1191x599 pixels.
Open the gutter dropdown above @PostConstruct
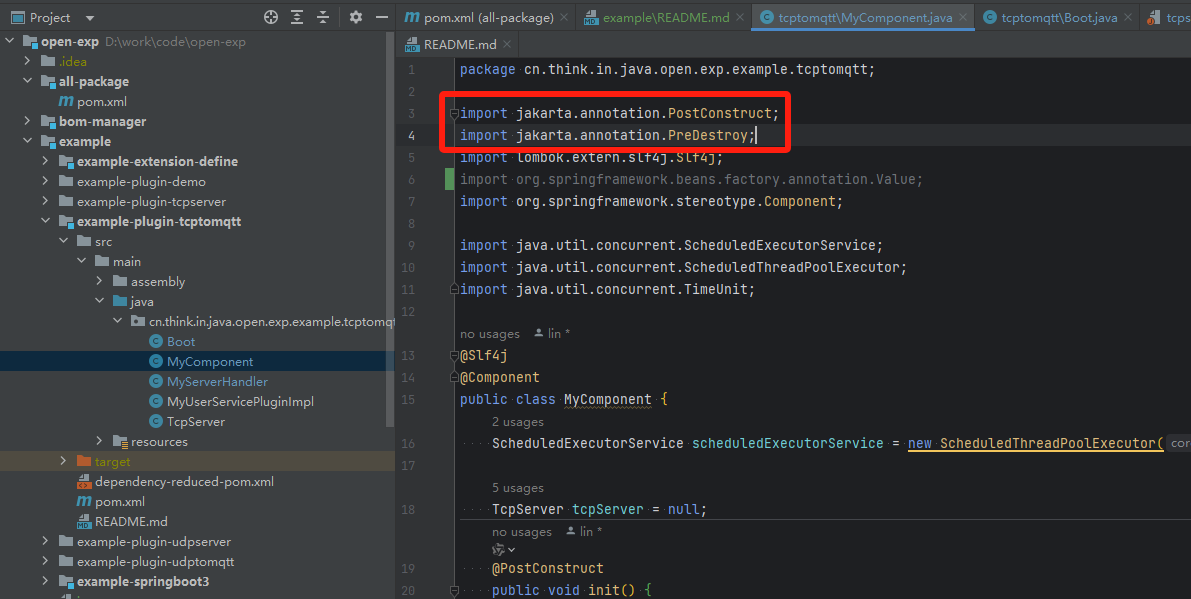504,550
